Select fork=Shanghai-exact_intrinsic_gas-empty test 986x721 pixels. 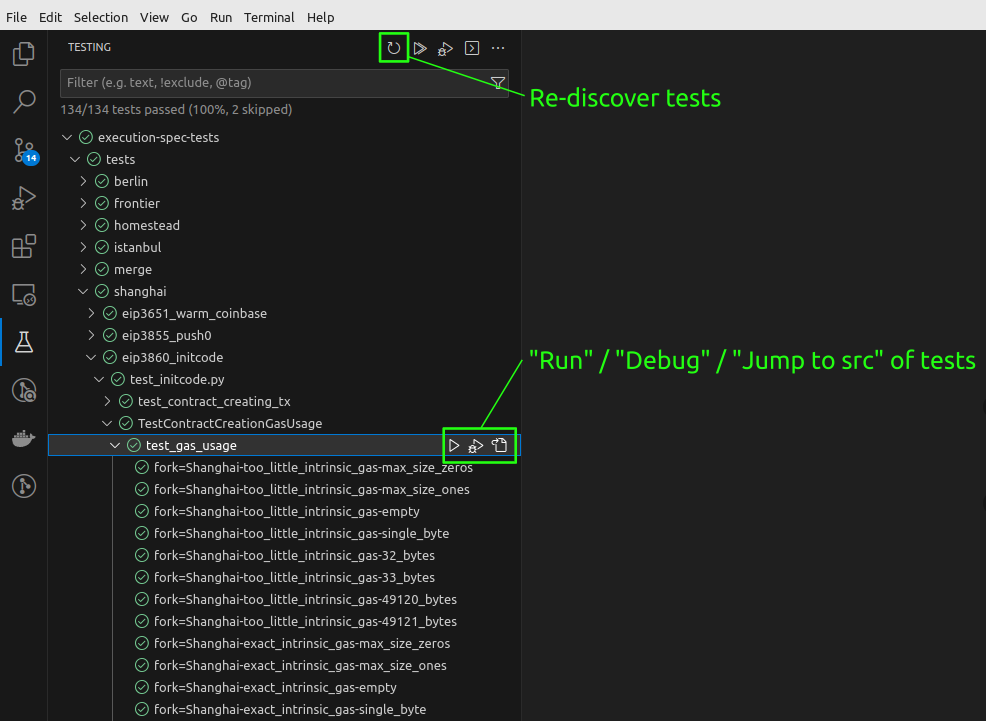pyautogui.click(x=275, y=687)
